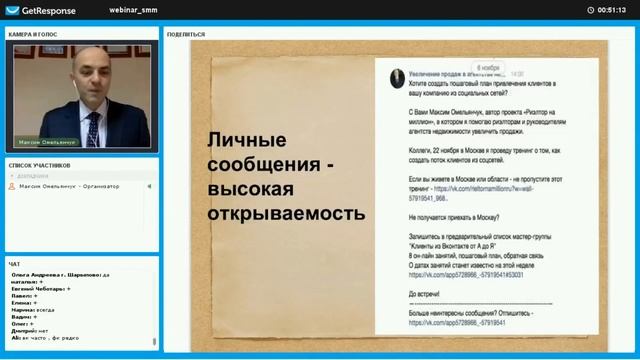
Task: Click the «Список участников» panel header
Action: pyautogui.click(x=39, y=165)
